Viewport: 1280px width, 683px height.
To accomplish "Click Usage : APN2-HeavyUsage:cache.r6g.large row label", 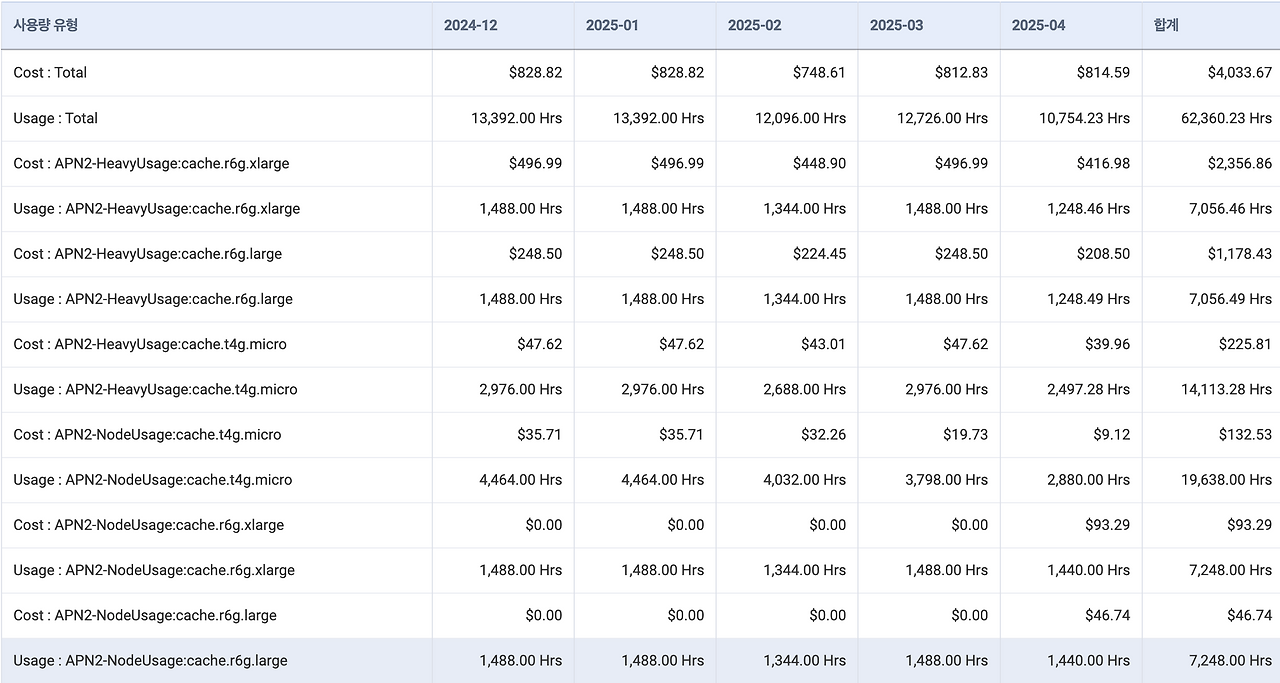I will pyautogui.click(x=153, y=299).
